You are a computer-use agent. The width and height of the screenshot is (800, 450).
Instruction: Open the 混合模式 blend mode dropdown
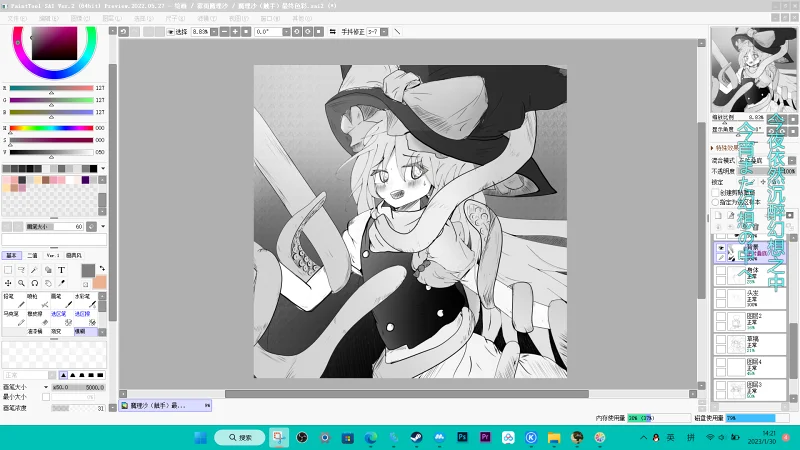click(792, 160)
